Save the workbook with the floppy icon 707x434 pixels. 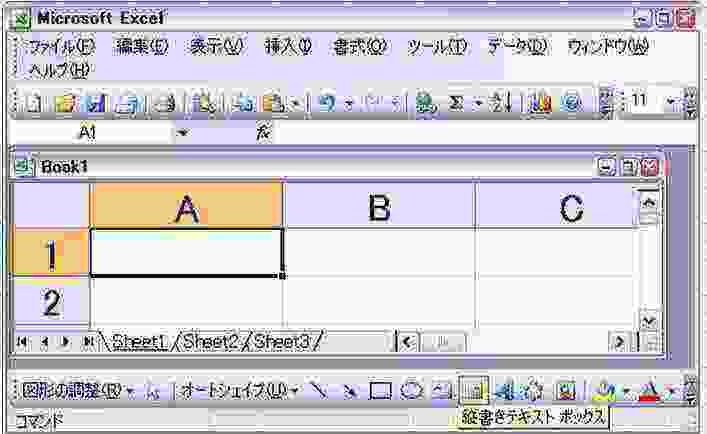pos(95,103)
